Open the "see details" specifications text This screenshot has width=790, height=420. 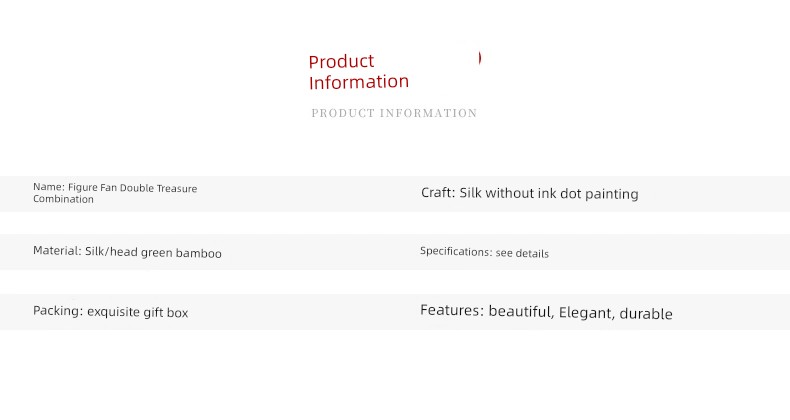(x=522, y=253)
